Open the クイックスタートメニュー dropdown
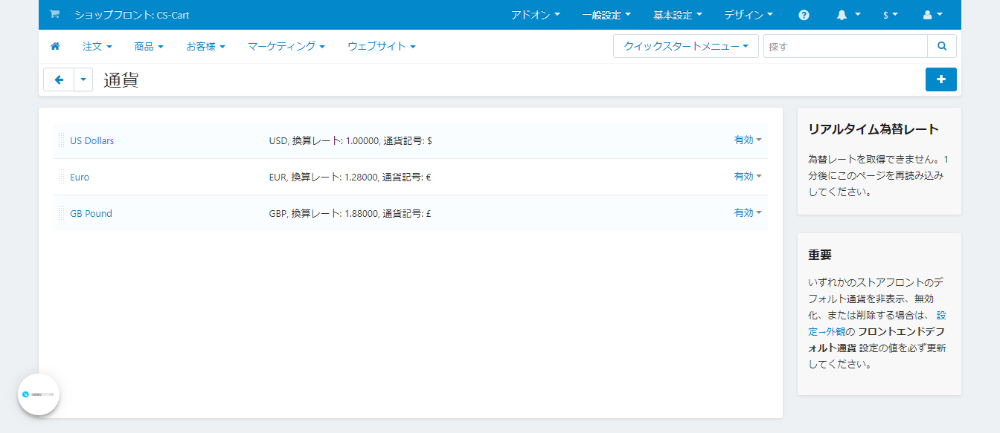Viewport: 1000px width, 433px height. [686, 46]
